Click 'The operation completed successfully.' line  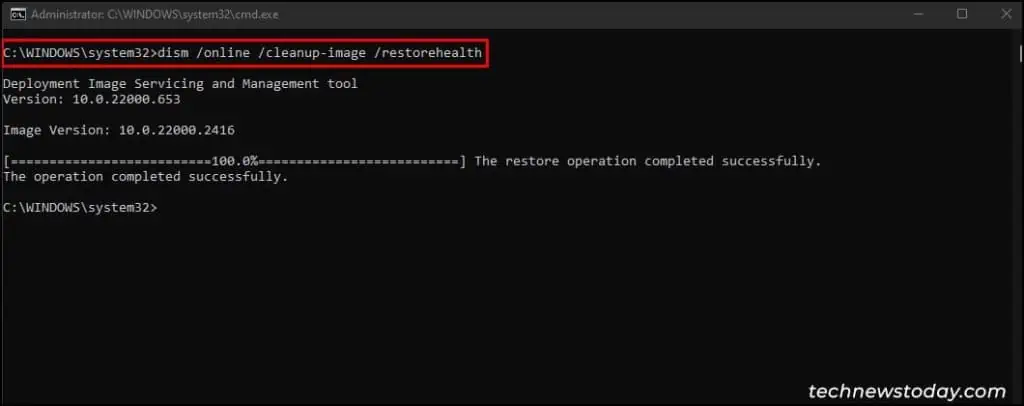pos(145,176)
